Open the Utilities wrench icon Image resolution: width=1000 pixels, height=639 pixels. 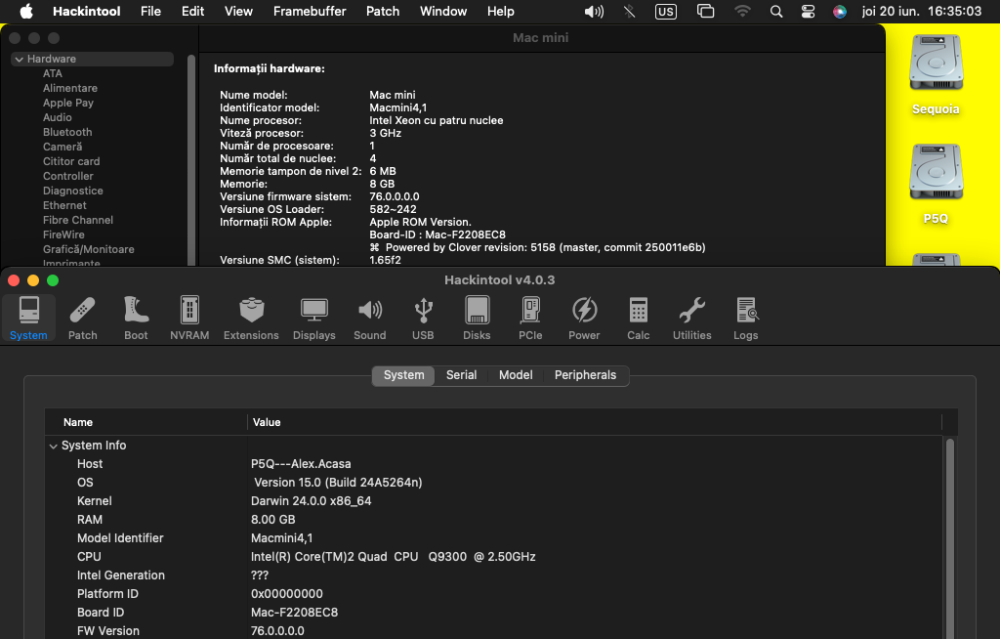tap(692, 318)
